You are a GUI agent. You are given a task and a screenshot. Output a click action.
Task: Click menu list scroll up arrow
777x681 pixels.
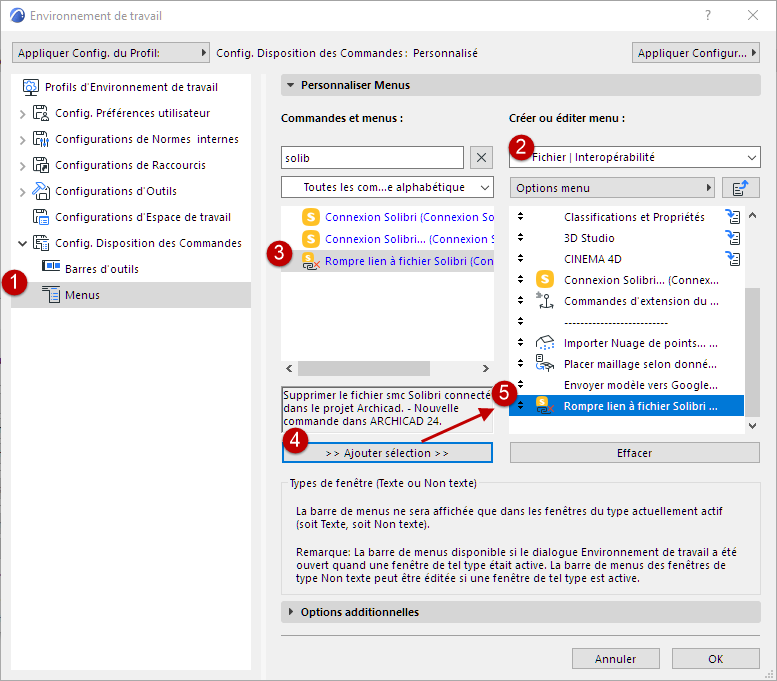tap(752, 215)
